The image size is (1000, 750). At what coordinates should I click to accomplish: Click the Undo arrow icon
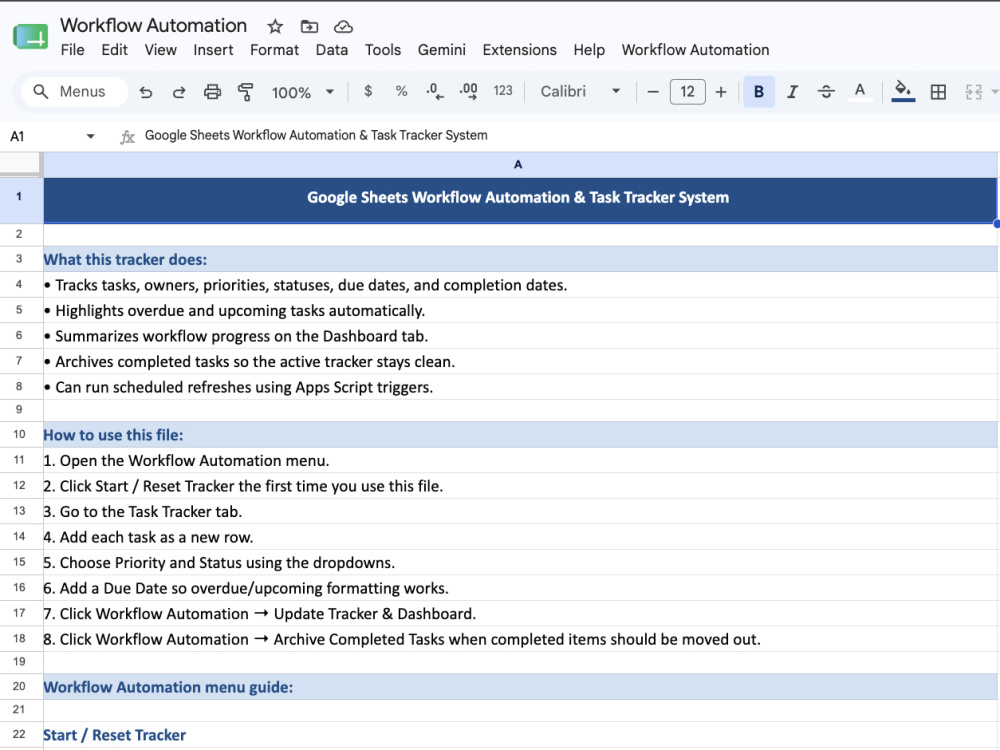145,92
